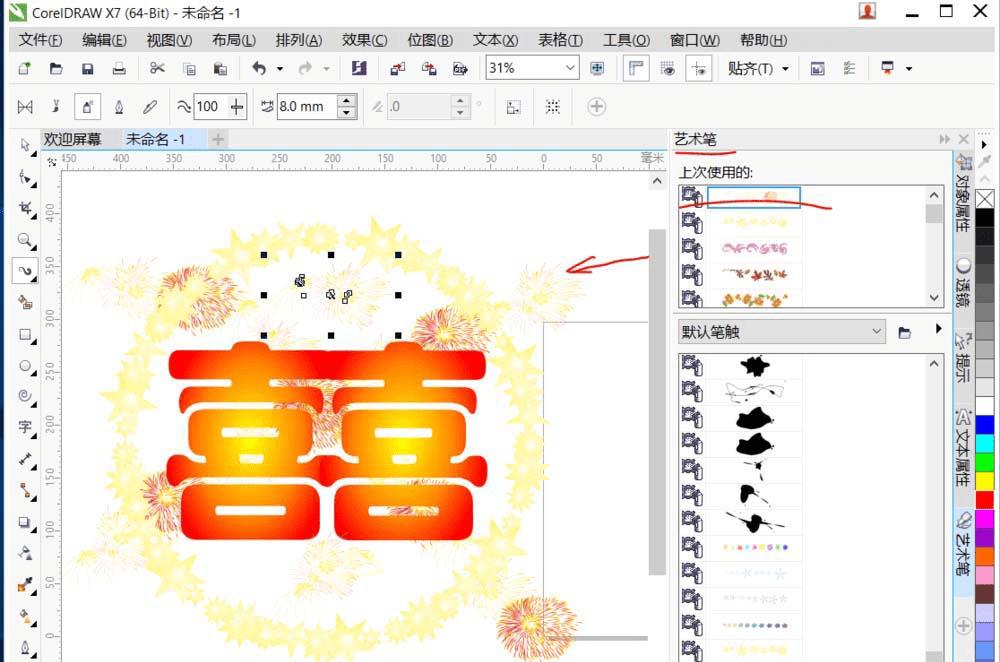Click the Export icon
The image size is (1000, 662).
pyautogui.click(x=429, y=68)
